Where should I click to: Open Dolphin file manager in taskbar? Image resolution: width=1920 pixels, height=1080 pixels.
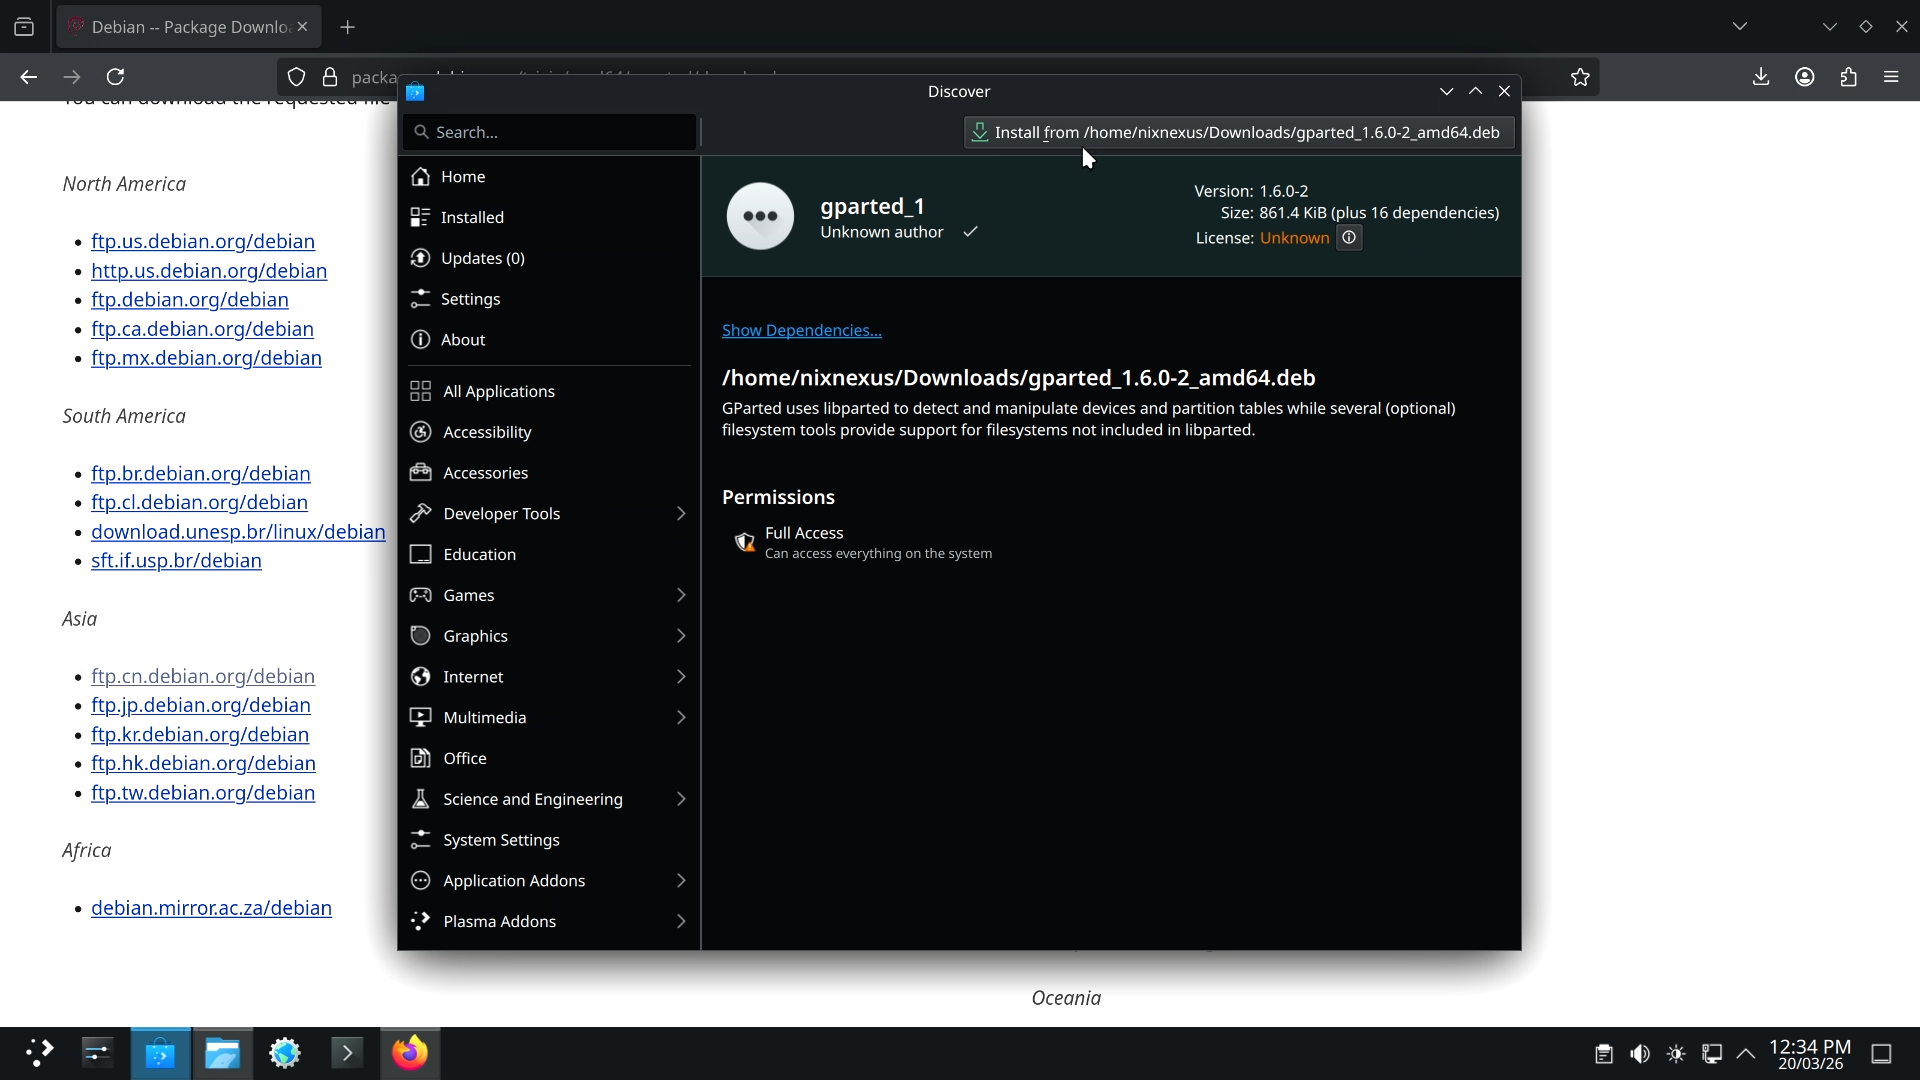[x=222, y=1053]
